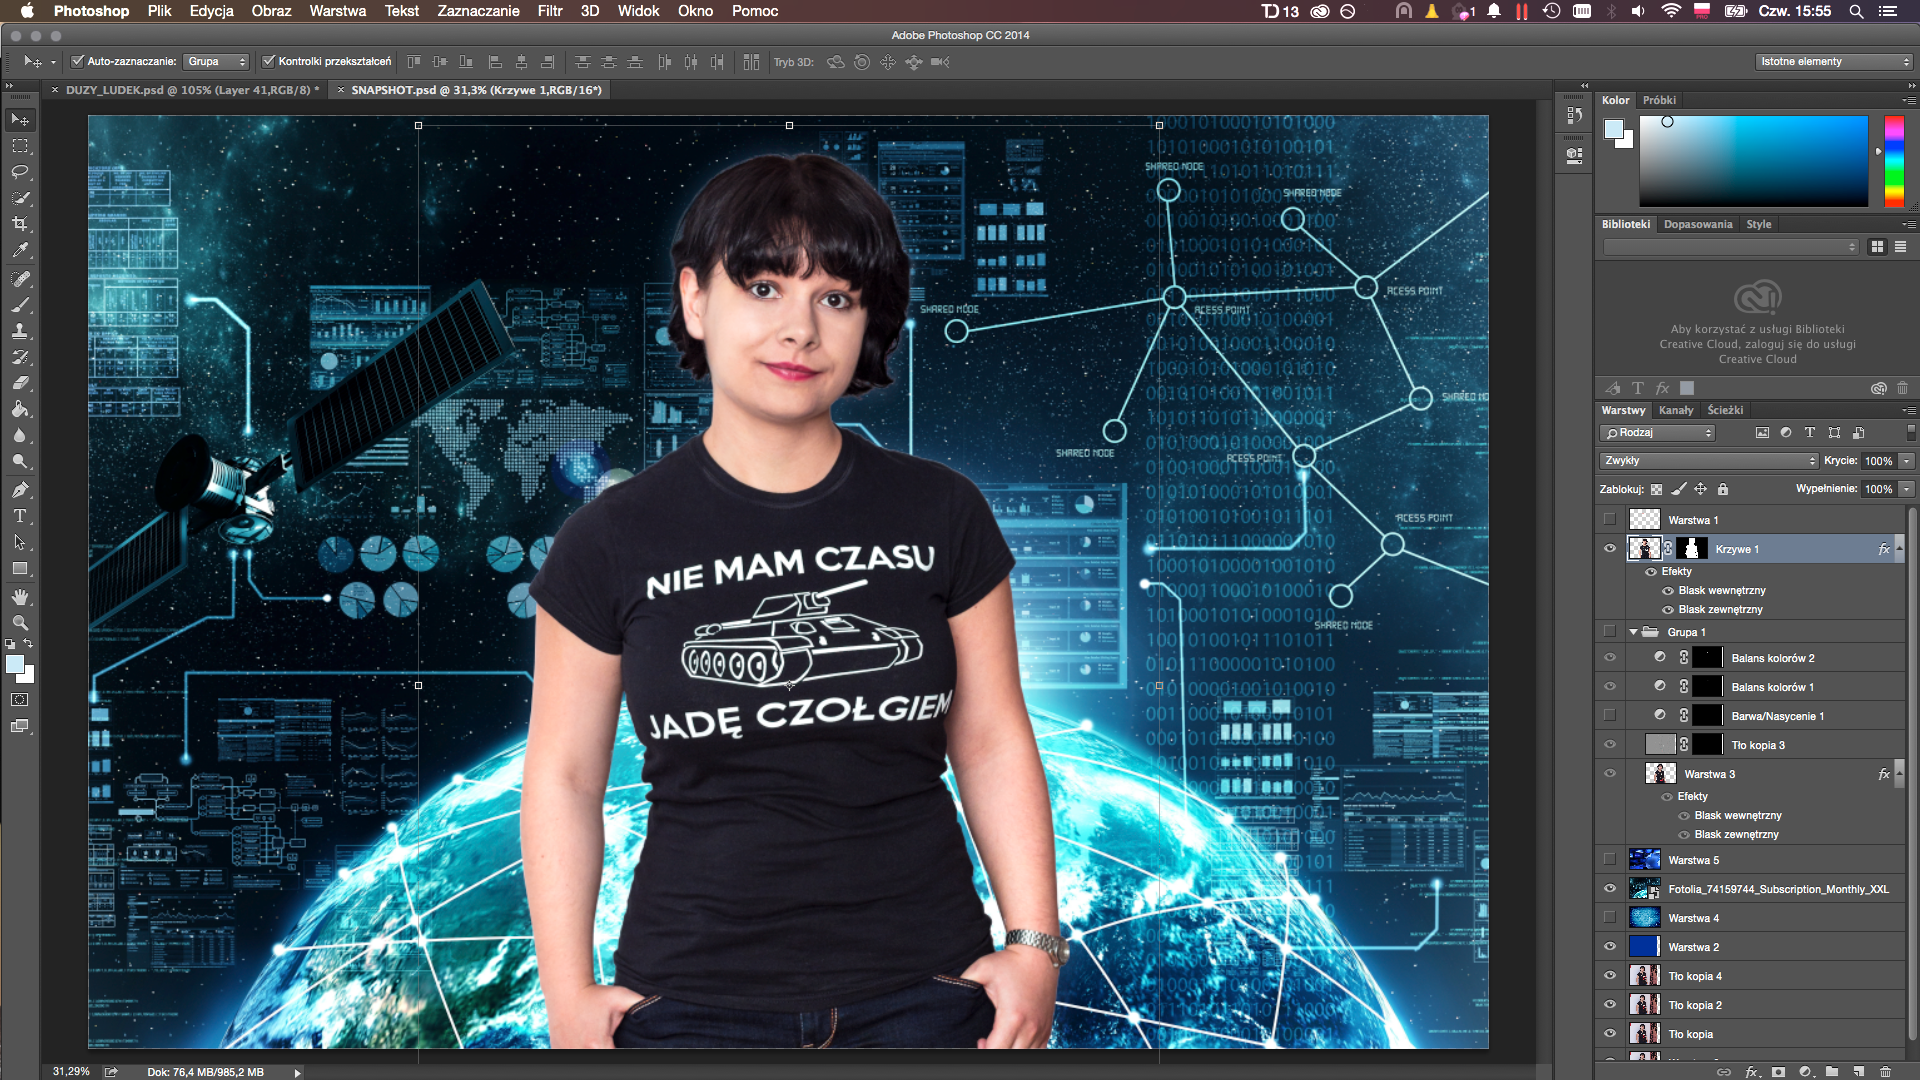Select the Pen tool
Image resolution: width=1920 pixels, height=1080 pixels.
20,490
